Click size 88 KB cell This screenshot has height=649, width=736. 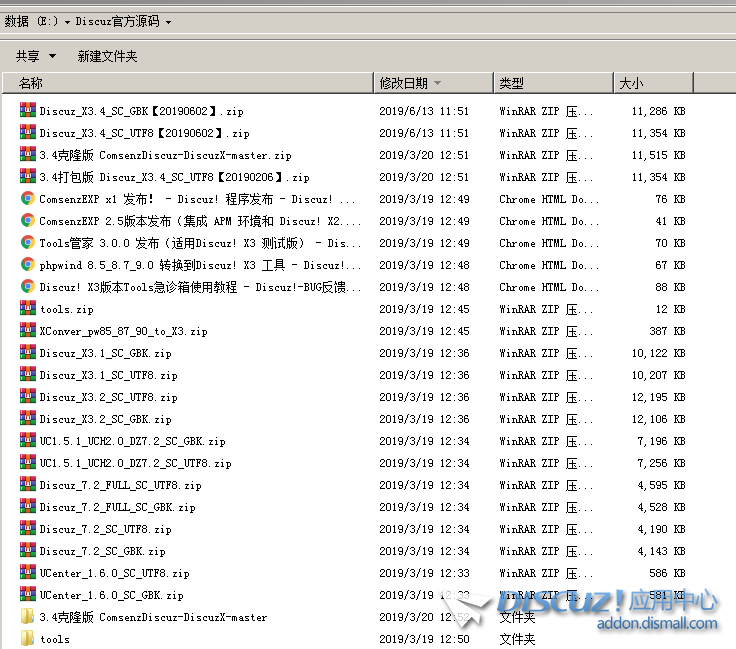pos(670,287)
